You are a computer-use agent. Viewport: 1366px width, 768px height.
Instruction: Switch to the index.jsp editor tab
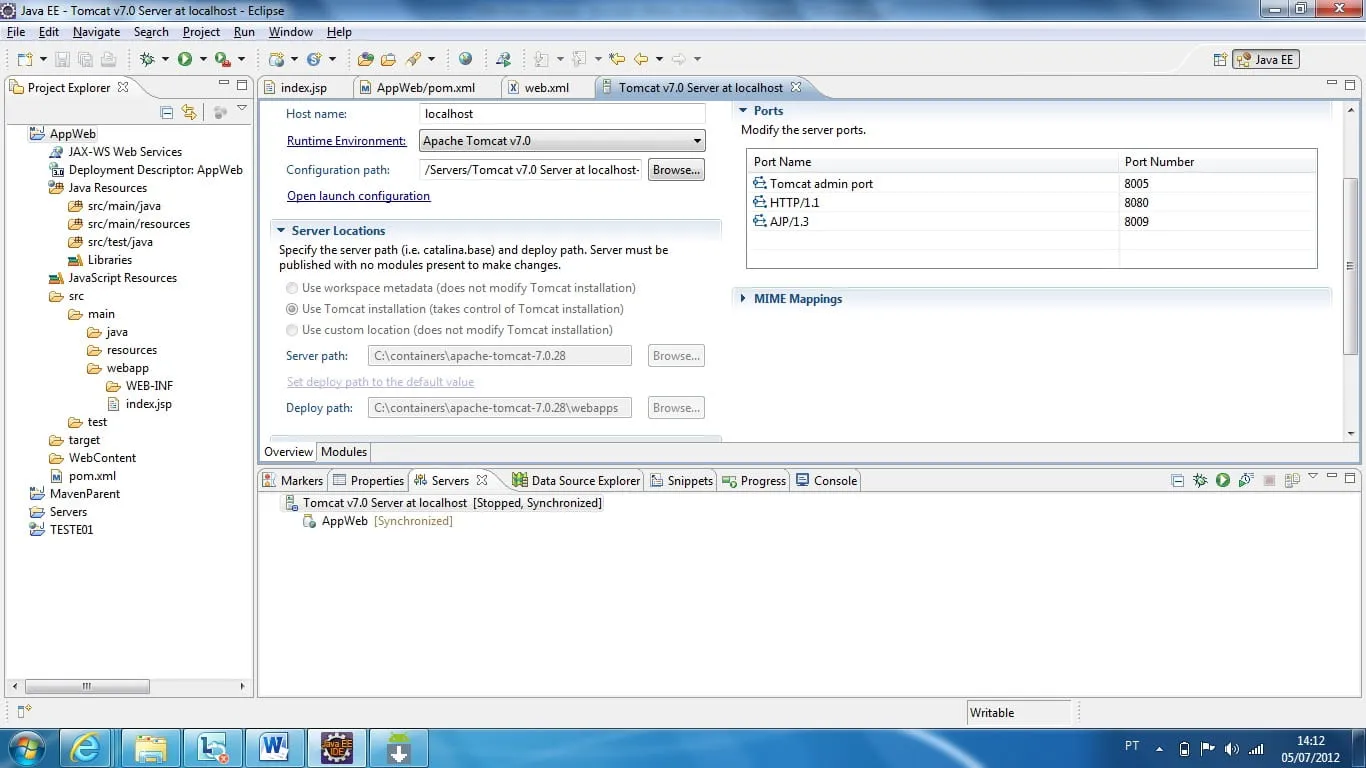[x=303, y=88]
